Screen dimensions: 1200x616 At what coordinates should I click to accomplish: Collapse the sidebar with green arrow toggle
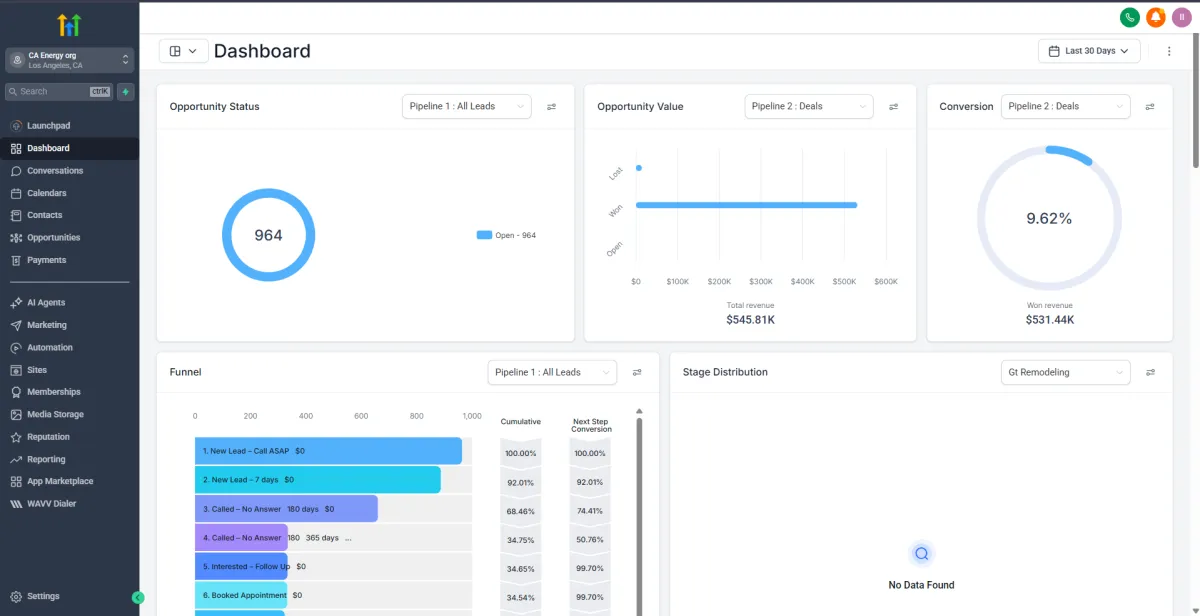tap(138, 598)
